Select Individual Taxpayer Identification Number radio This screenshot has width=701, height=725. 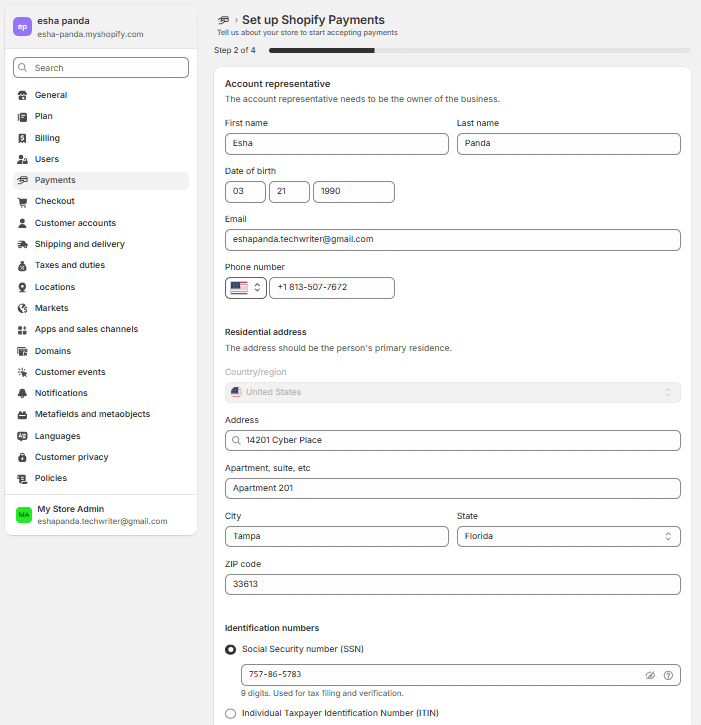coord(230,713)
